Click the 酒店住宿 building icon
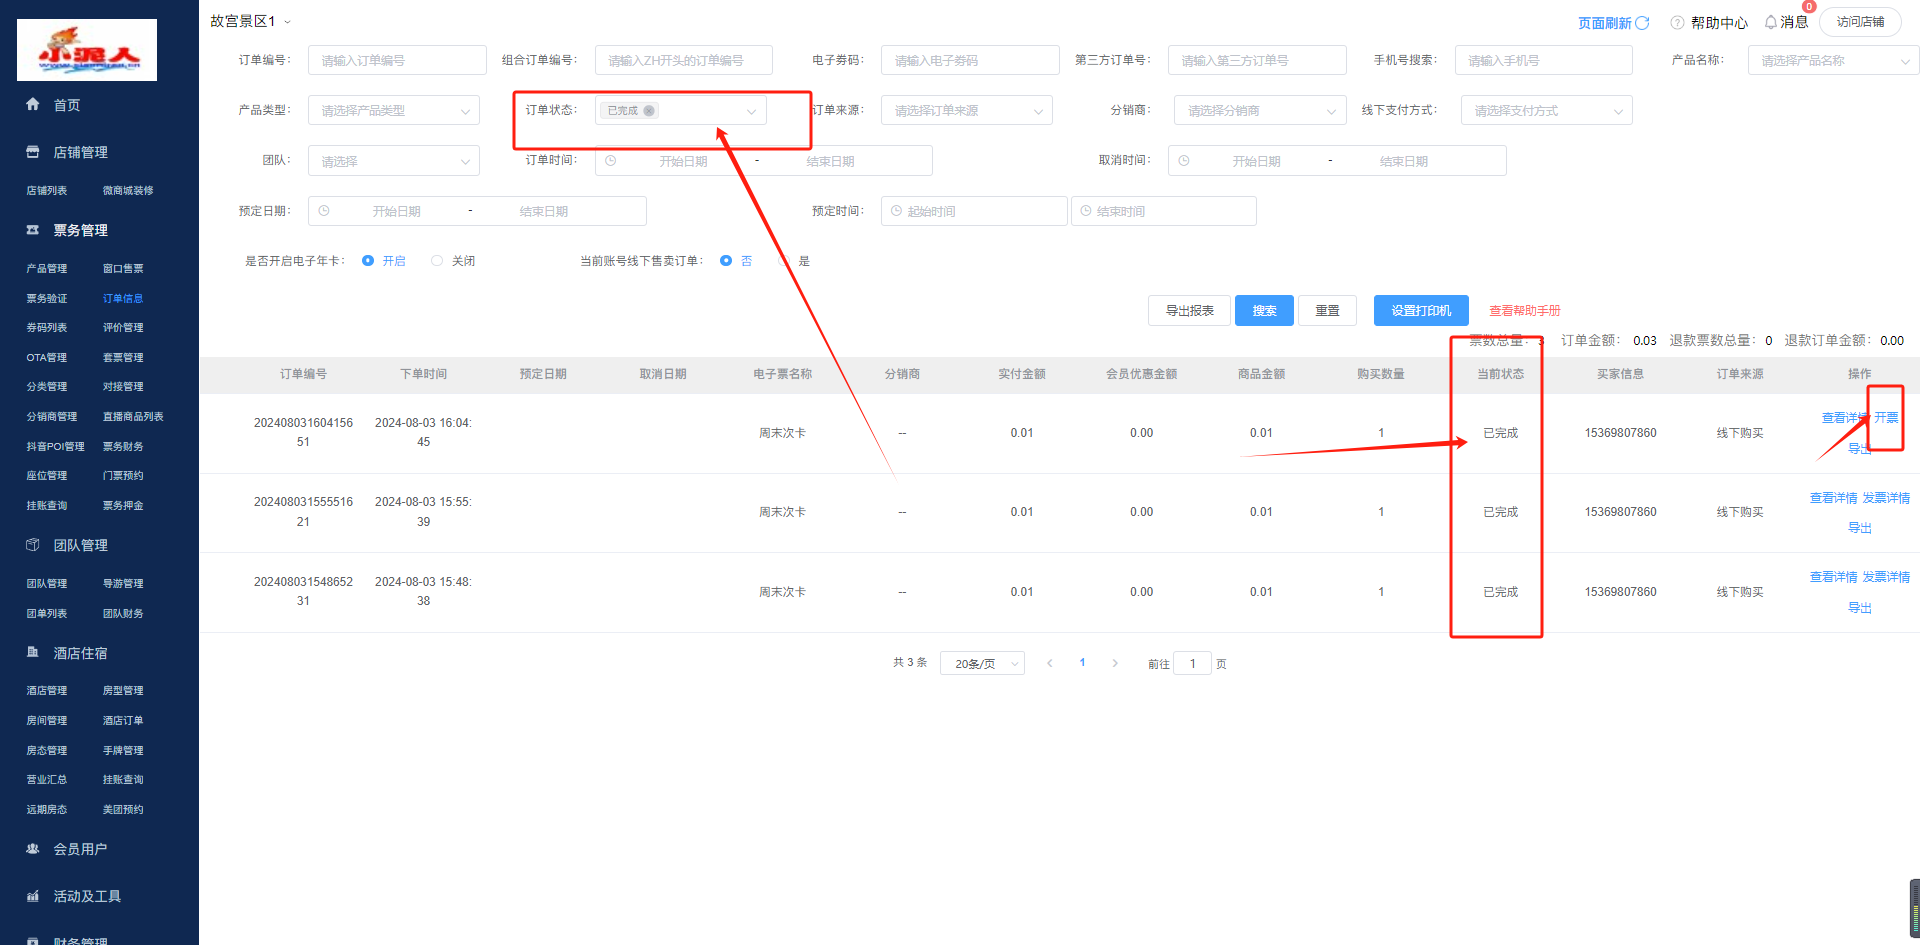1920x945 pixels. [33, 652]
